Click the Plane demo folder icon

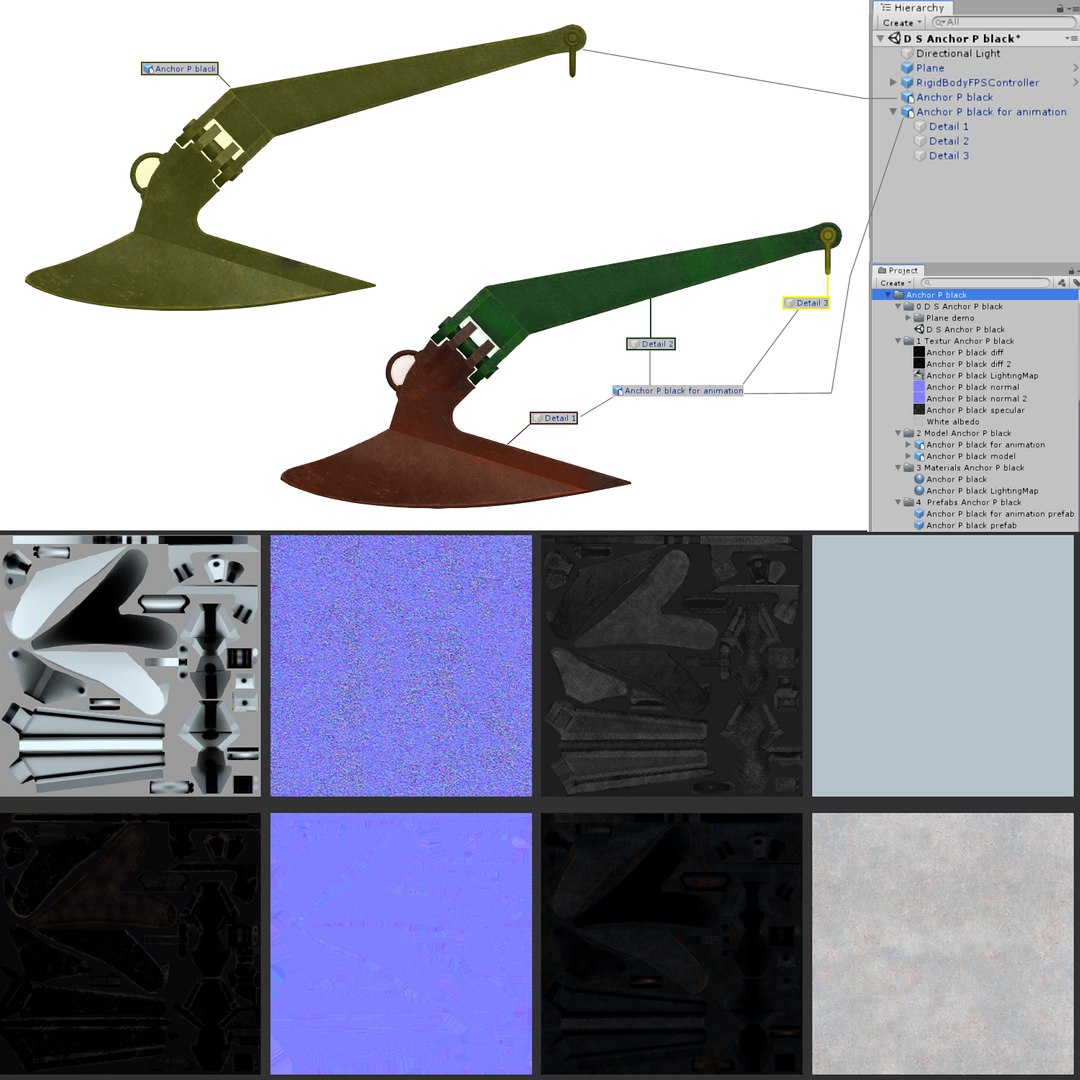click(x=918, y=318)
